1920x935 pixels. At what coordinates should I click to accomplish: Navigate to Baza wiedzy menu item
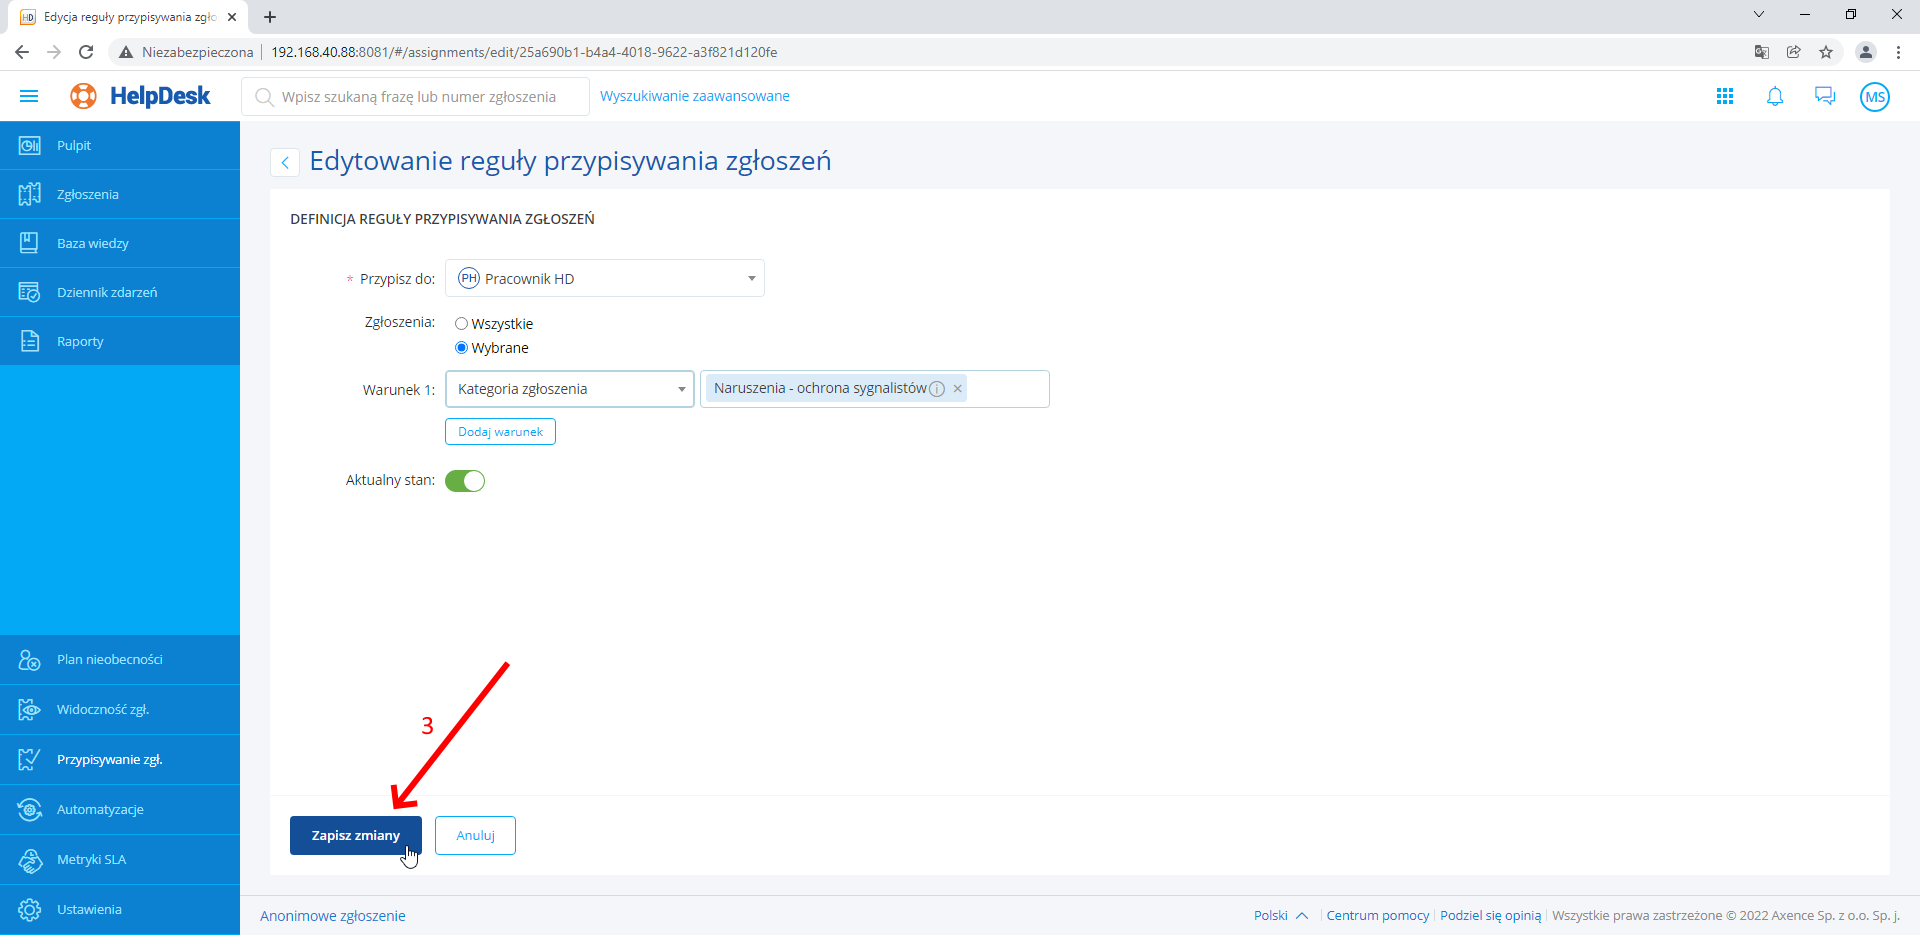[92, 243]
